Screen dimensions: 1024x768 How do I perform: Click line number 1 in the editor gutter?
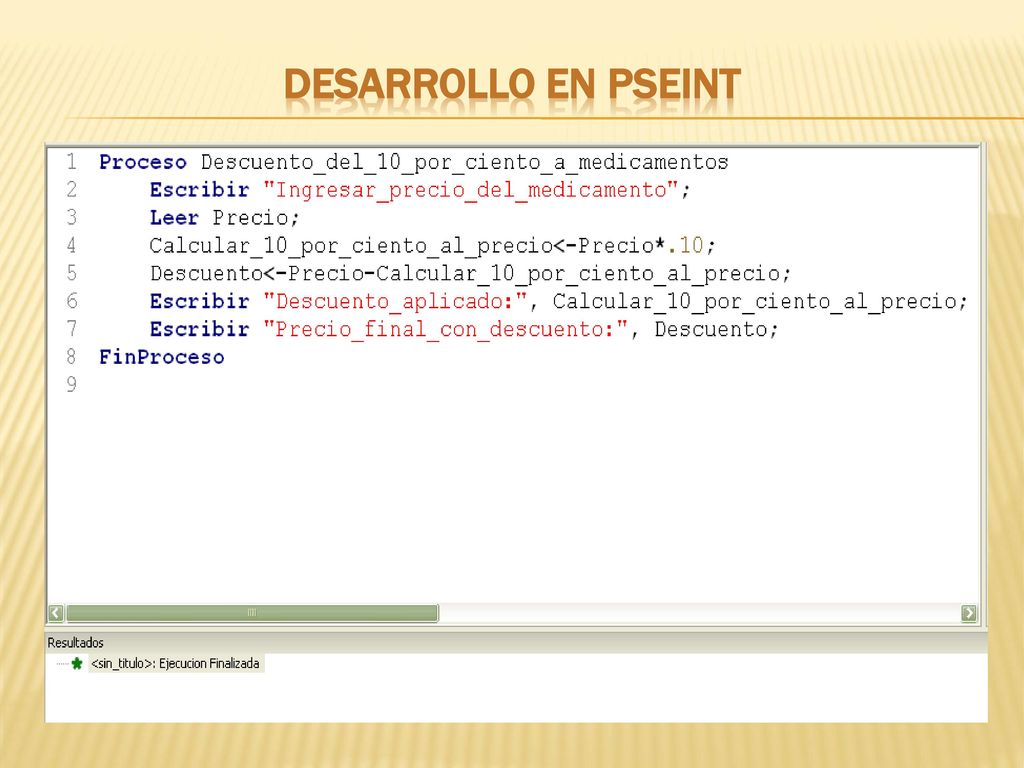pyautogui.click(x=72, y=162)
